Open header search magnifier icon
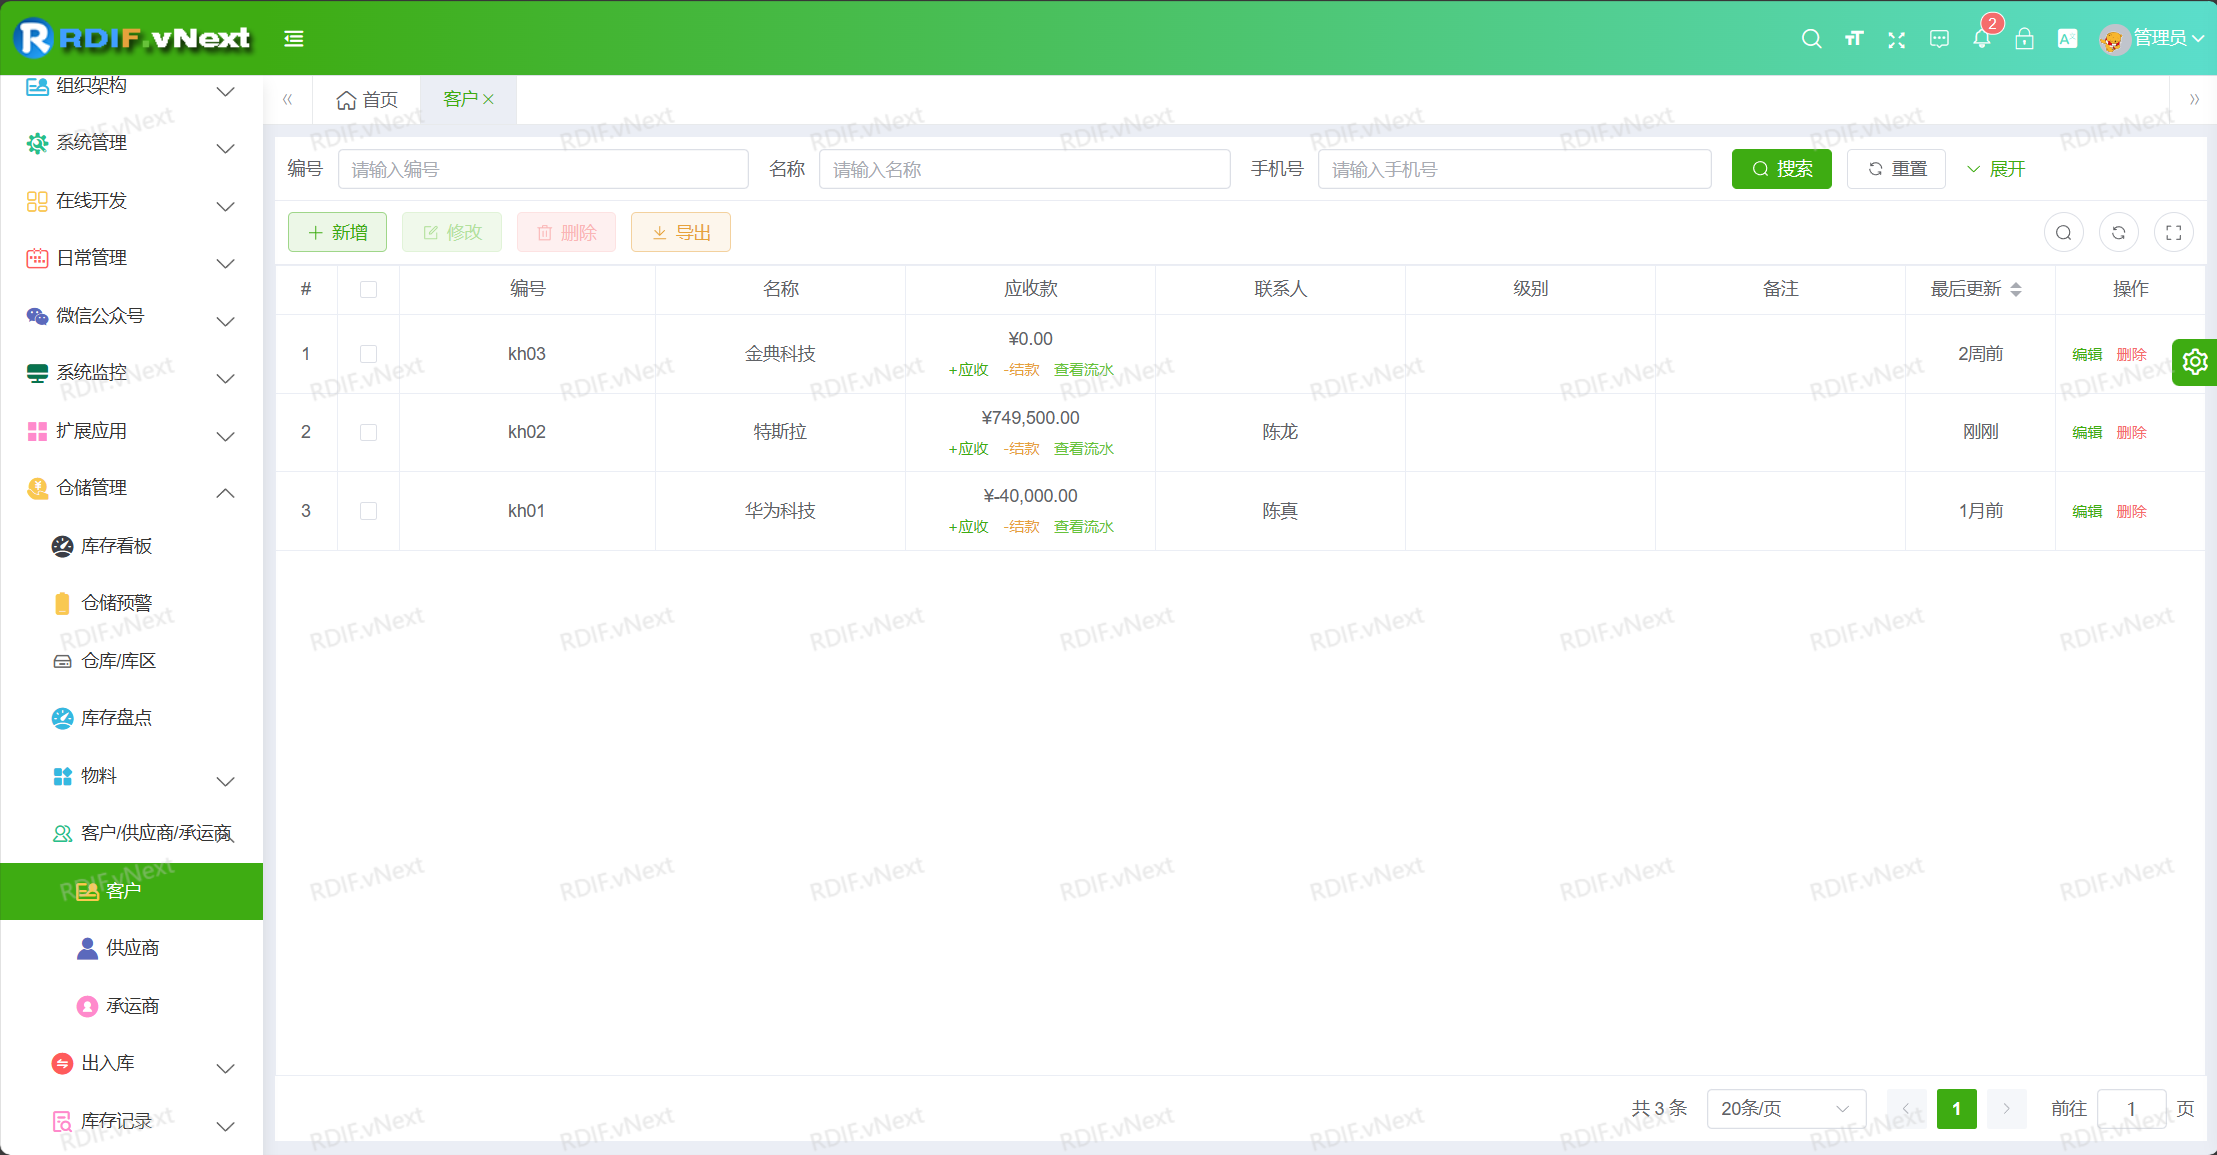Screen dimensions: 2217x1155 point(1811,39)
